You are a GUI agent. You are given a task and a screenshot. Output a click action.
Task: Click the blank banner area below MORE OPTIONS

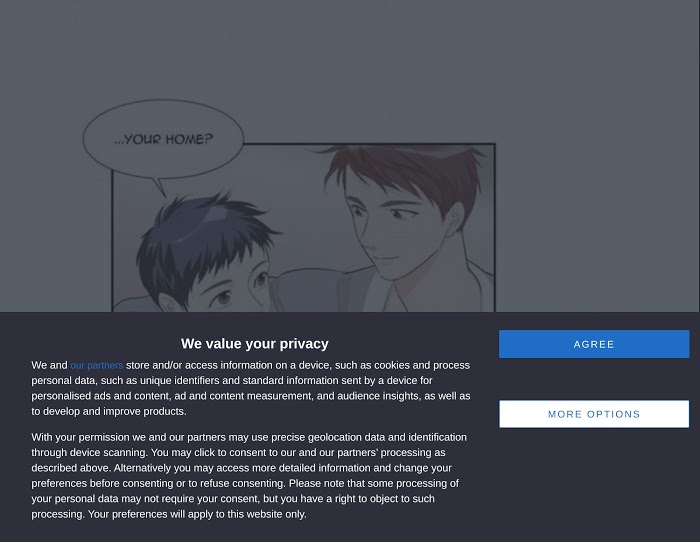coord(594,484)
